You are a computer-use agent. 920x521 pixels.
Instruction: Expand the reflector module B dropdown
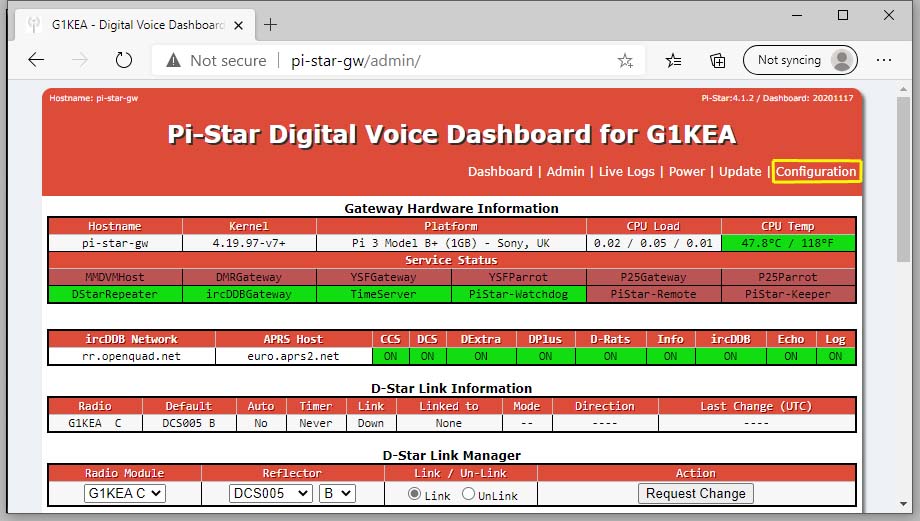pyautogui.click(x=337, y=493)
